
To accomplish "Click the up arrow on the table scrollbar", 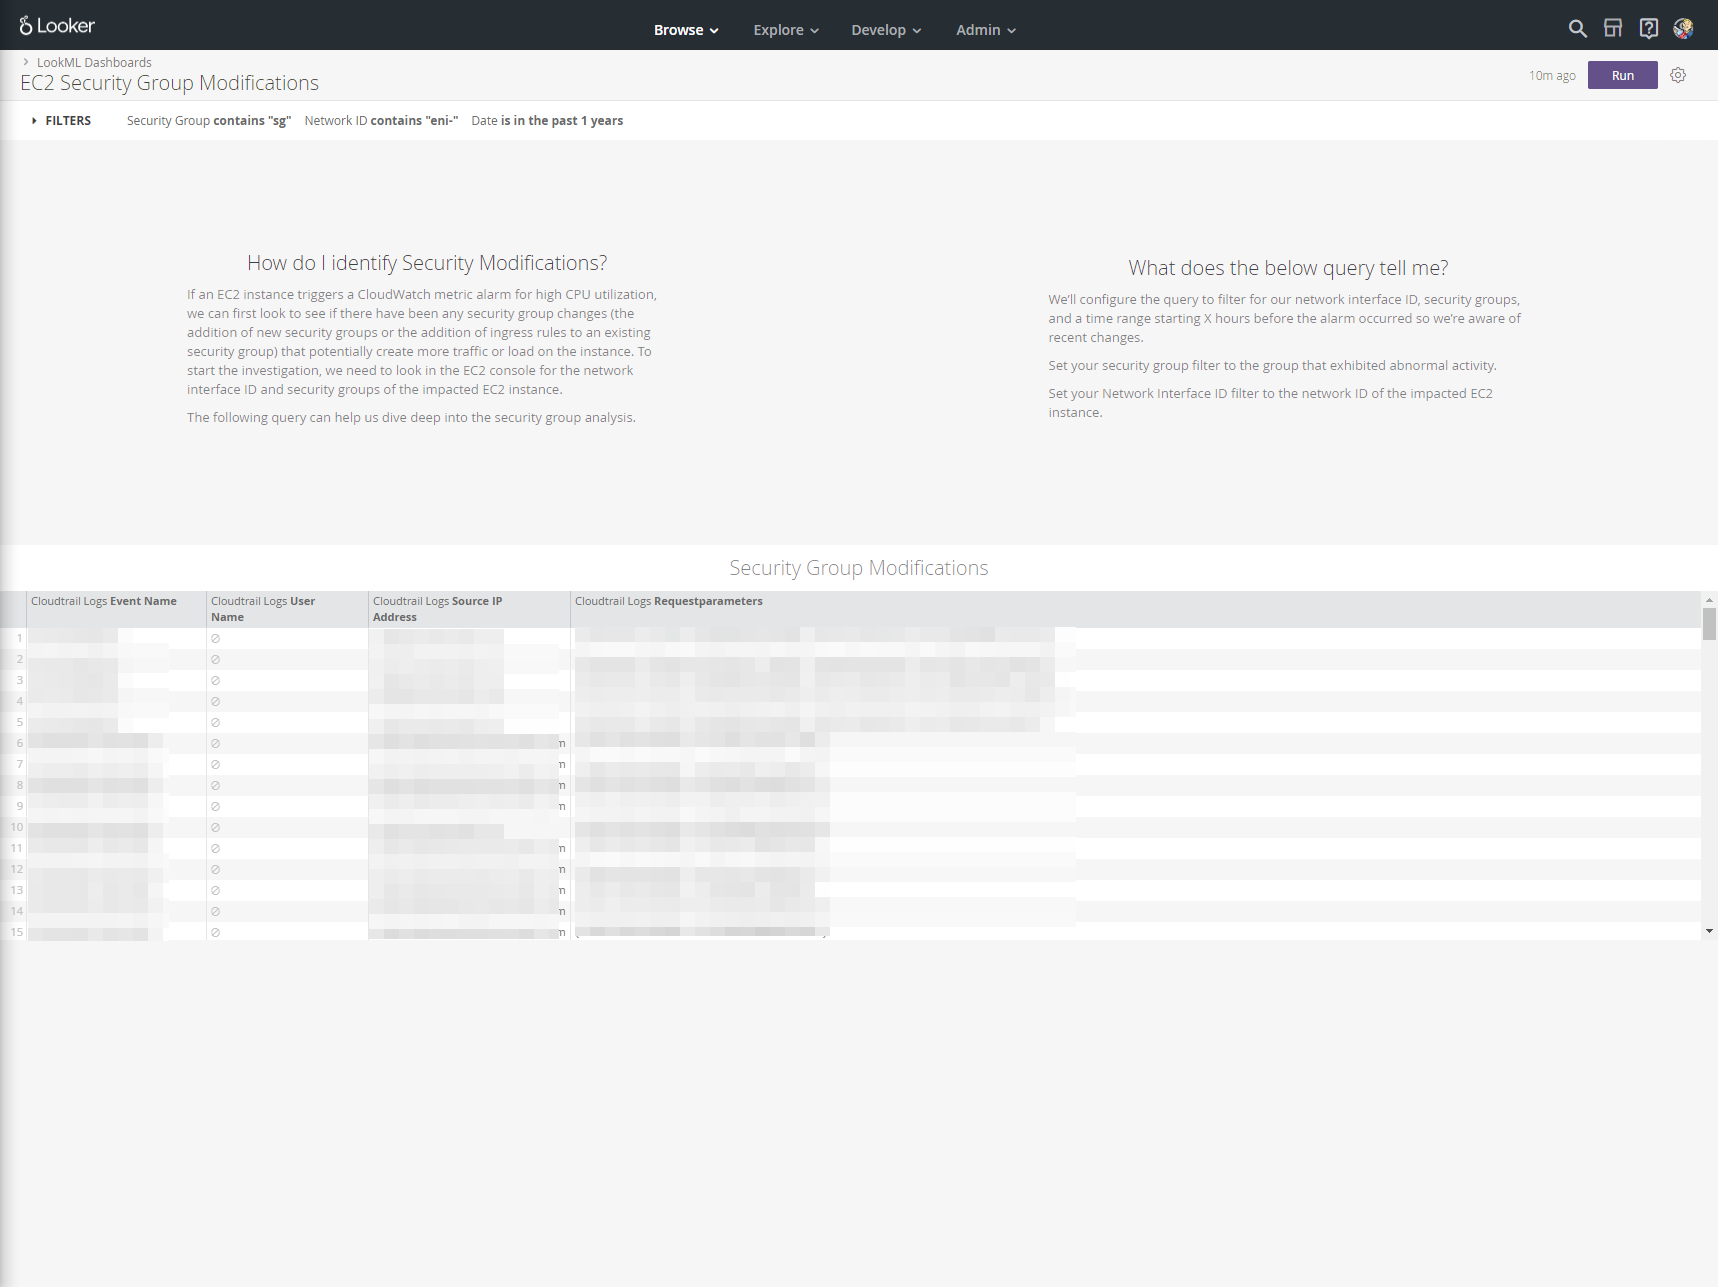I will coord(1709,602).
